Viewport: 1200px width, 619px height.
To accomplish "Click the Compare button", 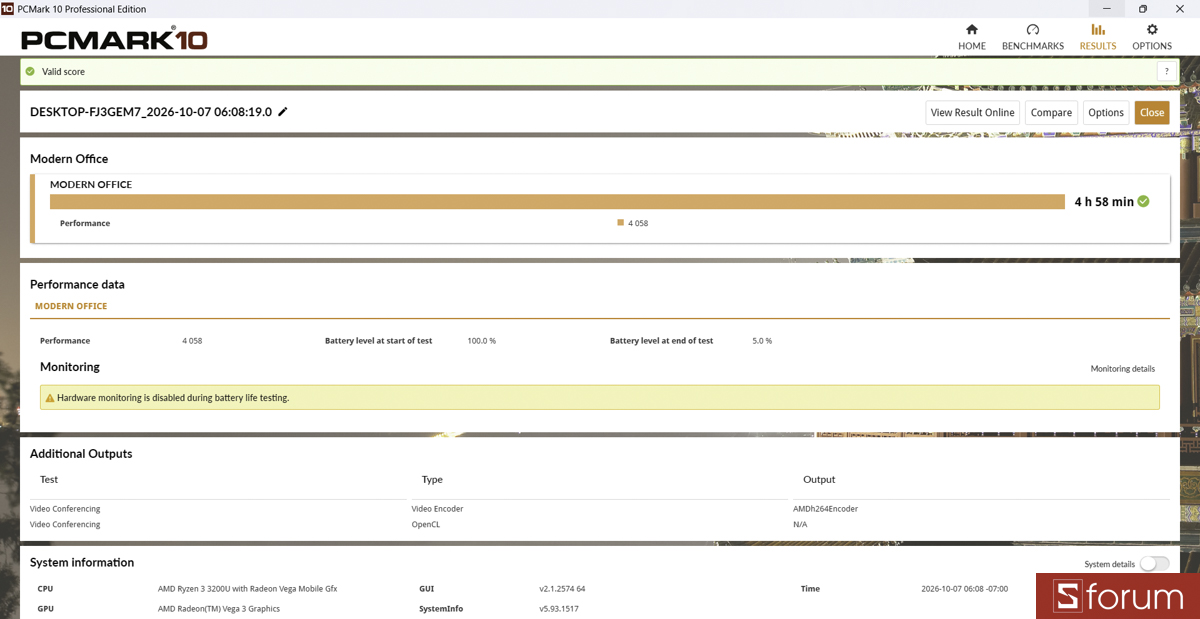I will tap(1051, 113).
